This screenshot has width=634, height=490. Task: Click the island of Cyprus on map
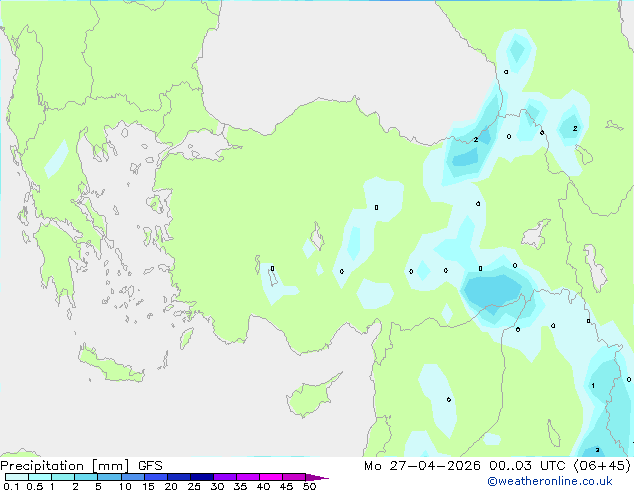pyautogui.click(x=311, y=397)
